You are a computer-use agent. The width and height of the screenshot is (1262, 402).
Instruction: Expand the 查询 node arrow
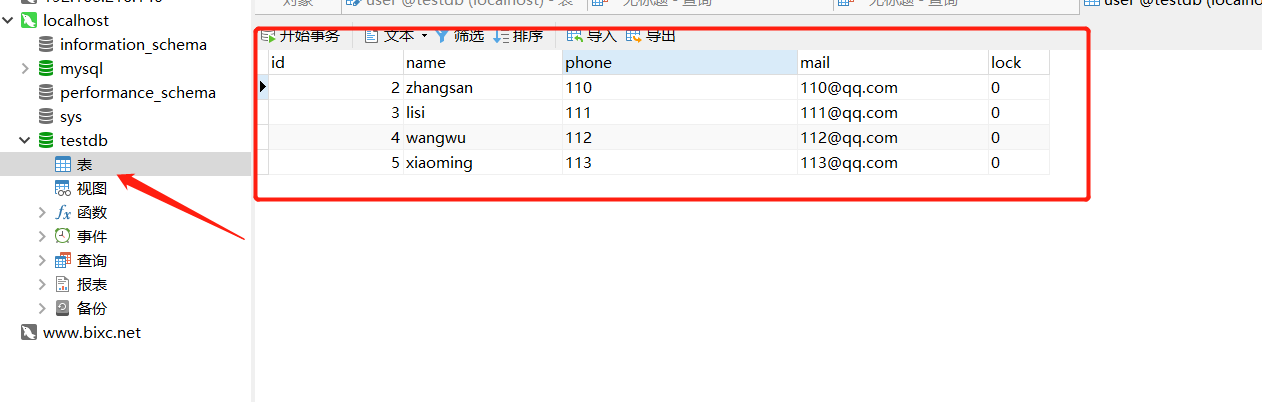coord(42,260)
